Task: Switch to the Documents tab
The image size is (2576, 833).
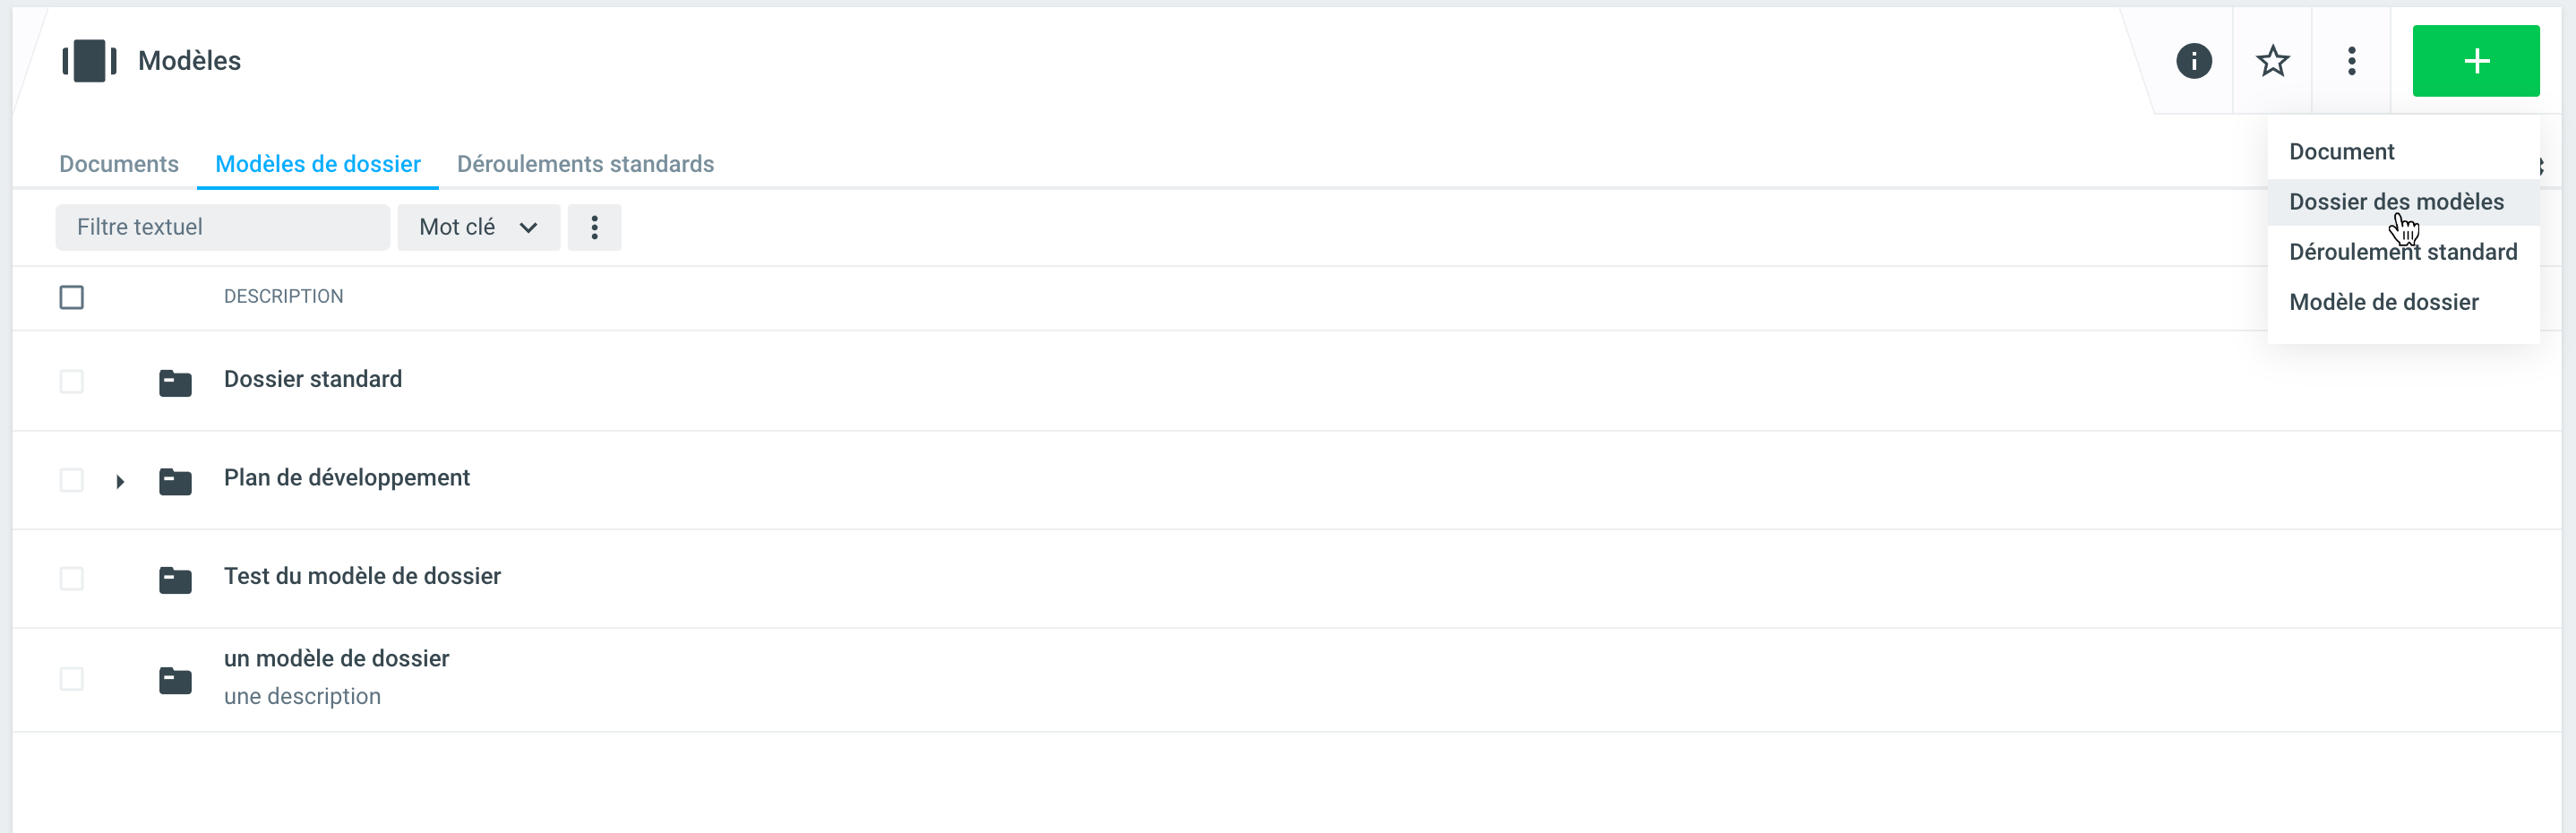Action: [x=119, y=164]
